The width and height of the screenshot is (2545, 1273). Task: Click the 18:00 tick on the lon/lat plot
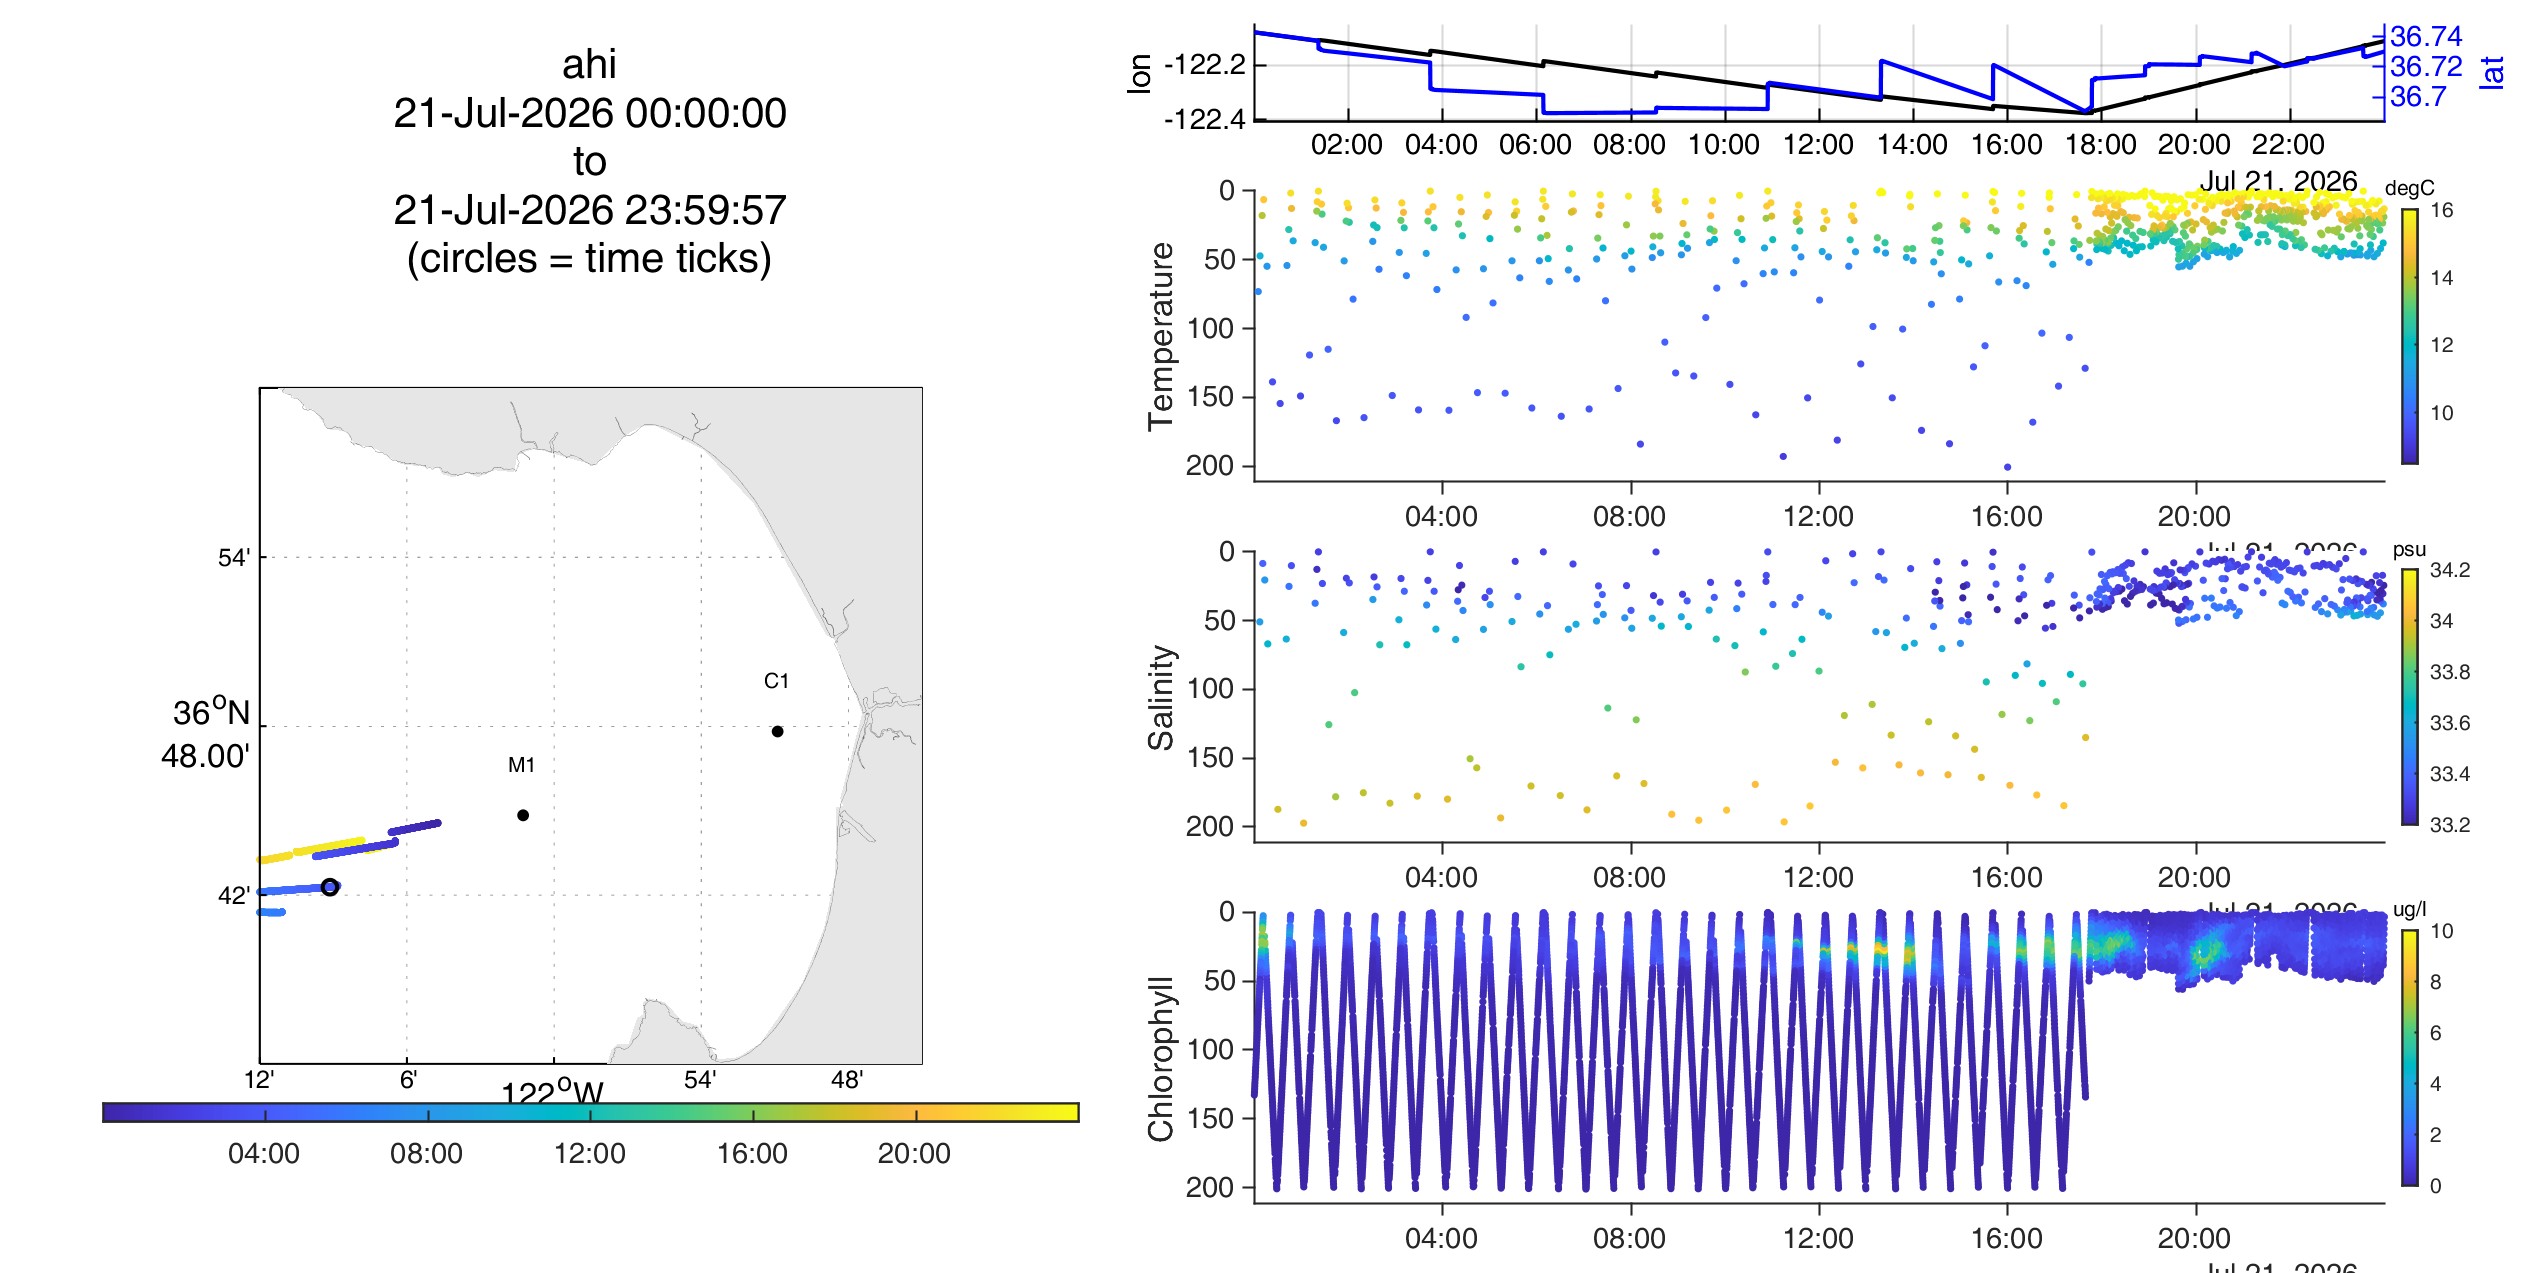click(2100, 144)
